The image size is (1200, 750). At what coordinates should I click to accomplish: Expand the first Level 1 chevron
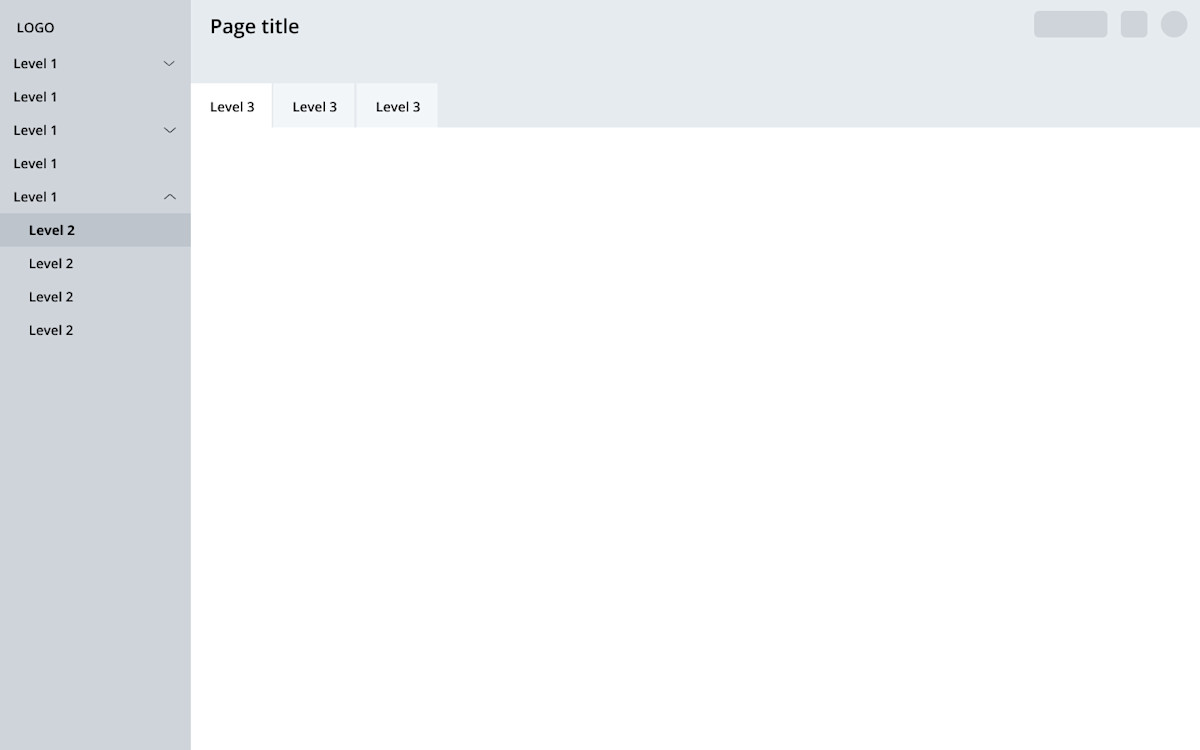[x=169, y=64]
